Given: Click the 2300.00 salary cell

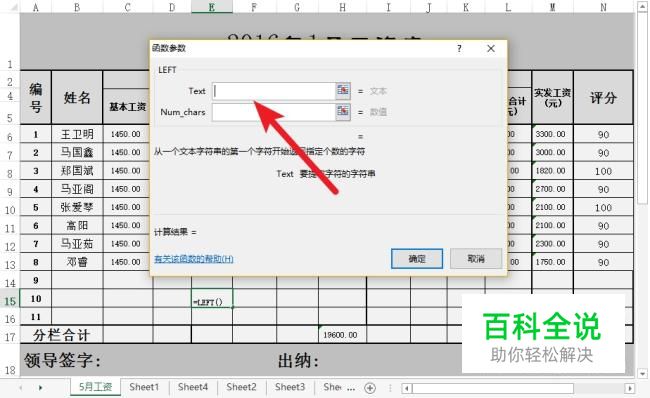Looking at the screenshot, I should pos(553,244).
